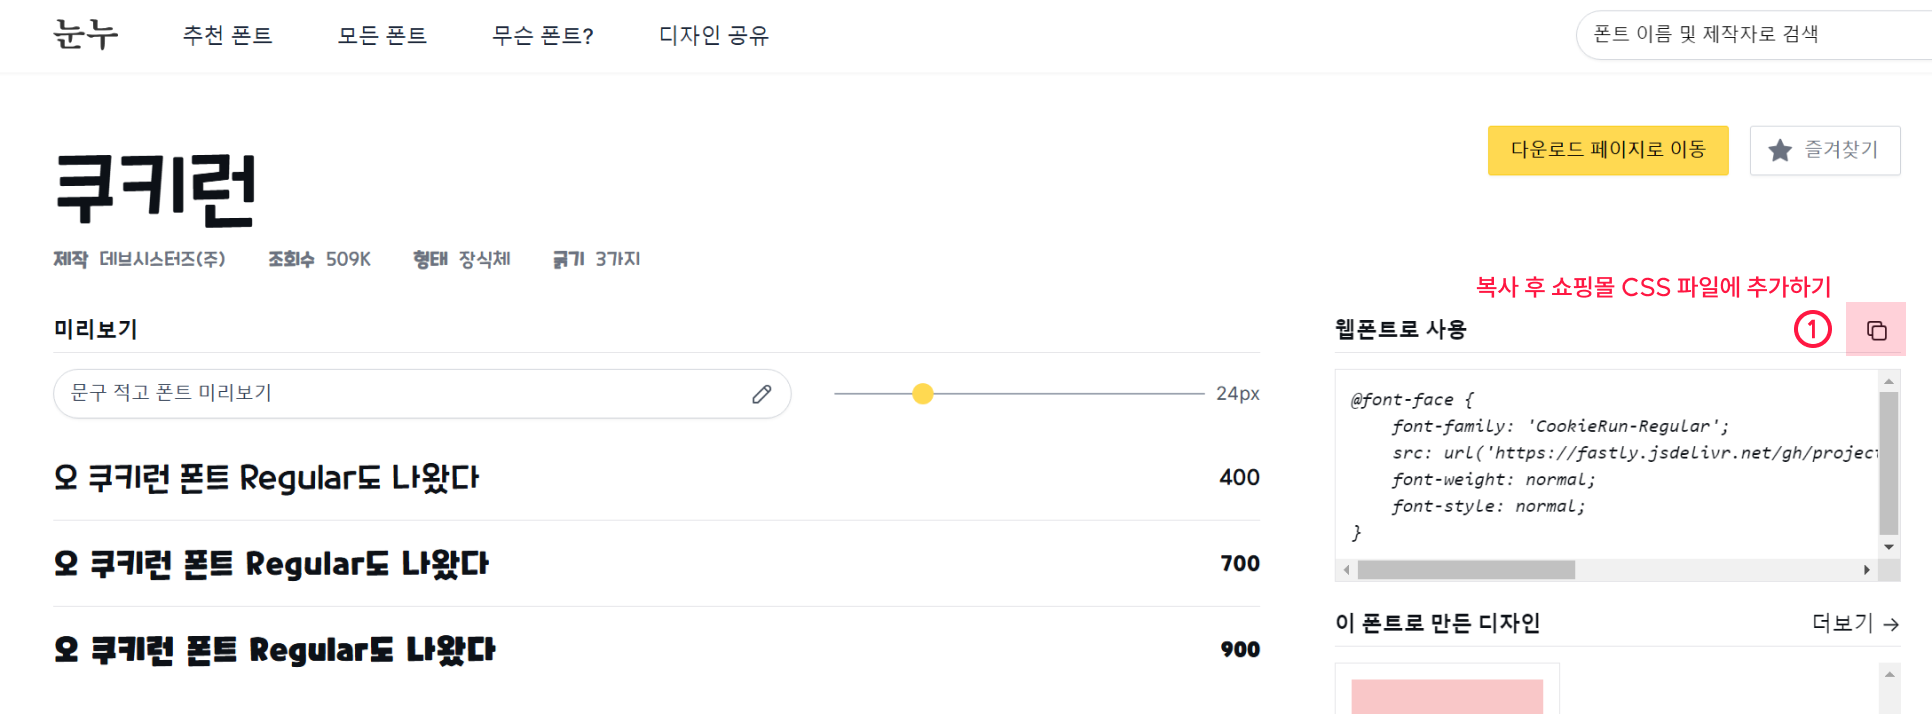This screenshot has width=1932, height=714.
Task: Click the font size slider handle
Action: [923, 394]
